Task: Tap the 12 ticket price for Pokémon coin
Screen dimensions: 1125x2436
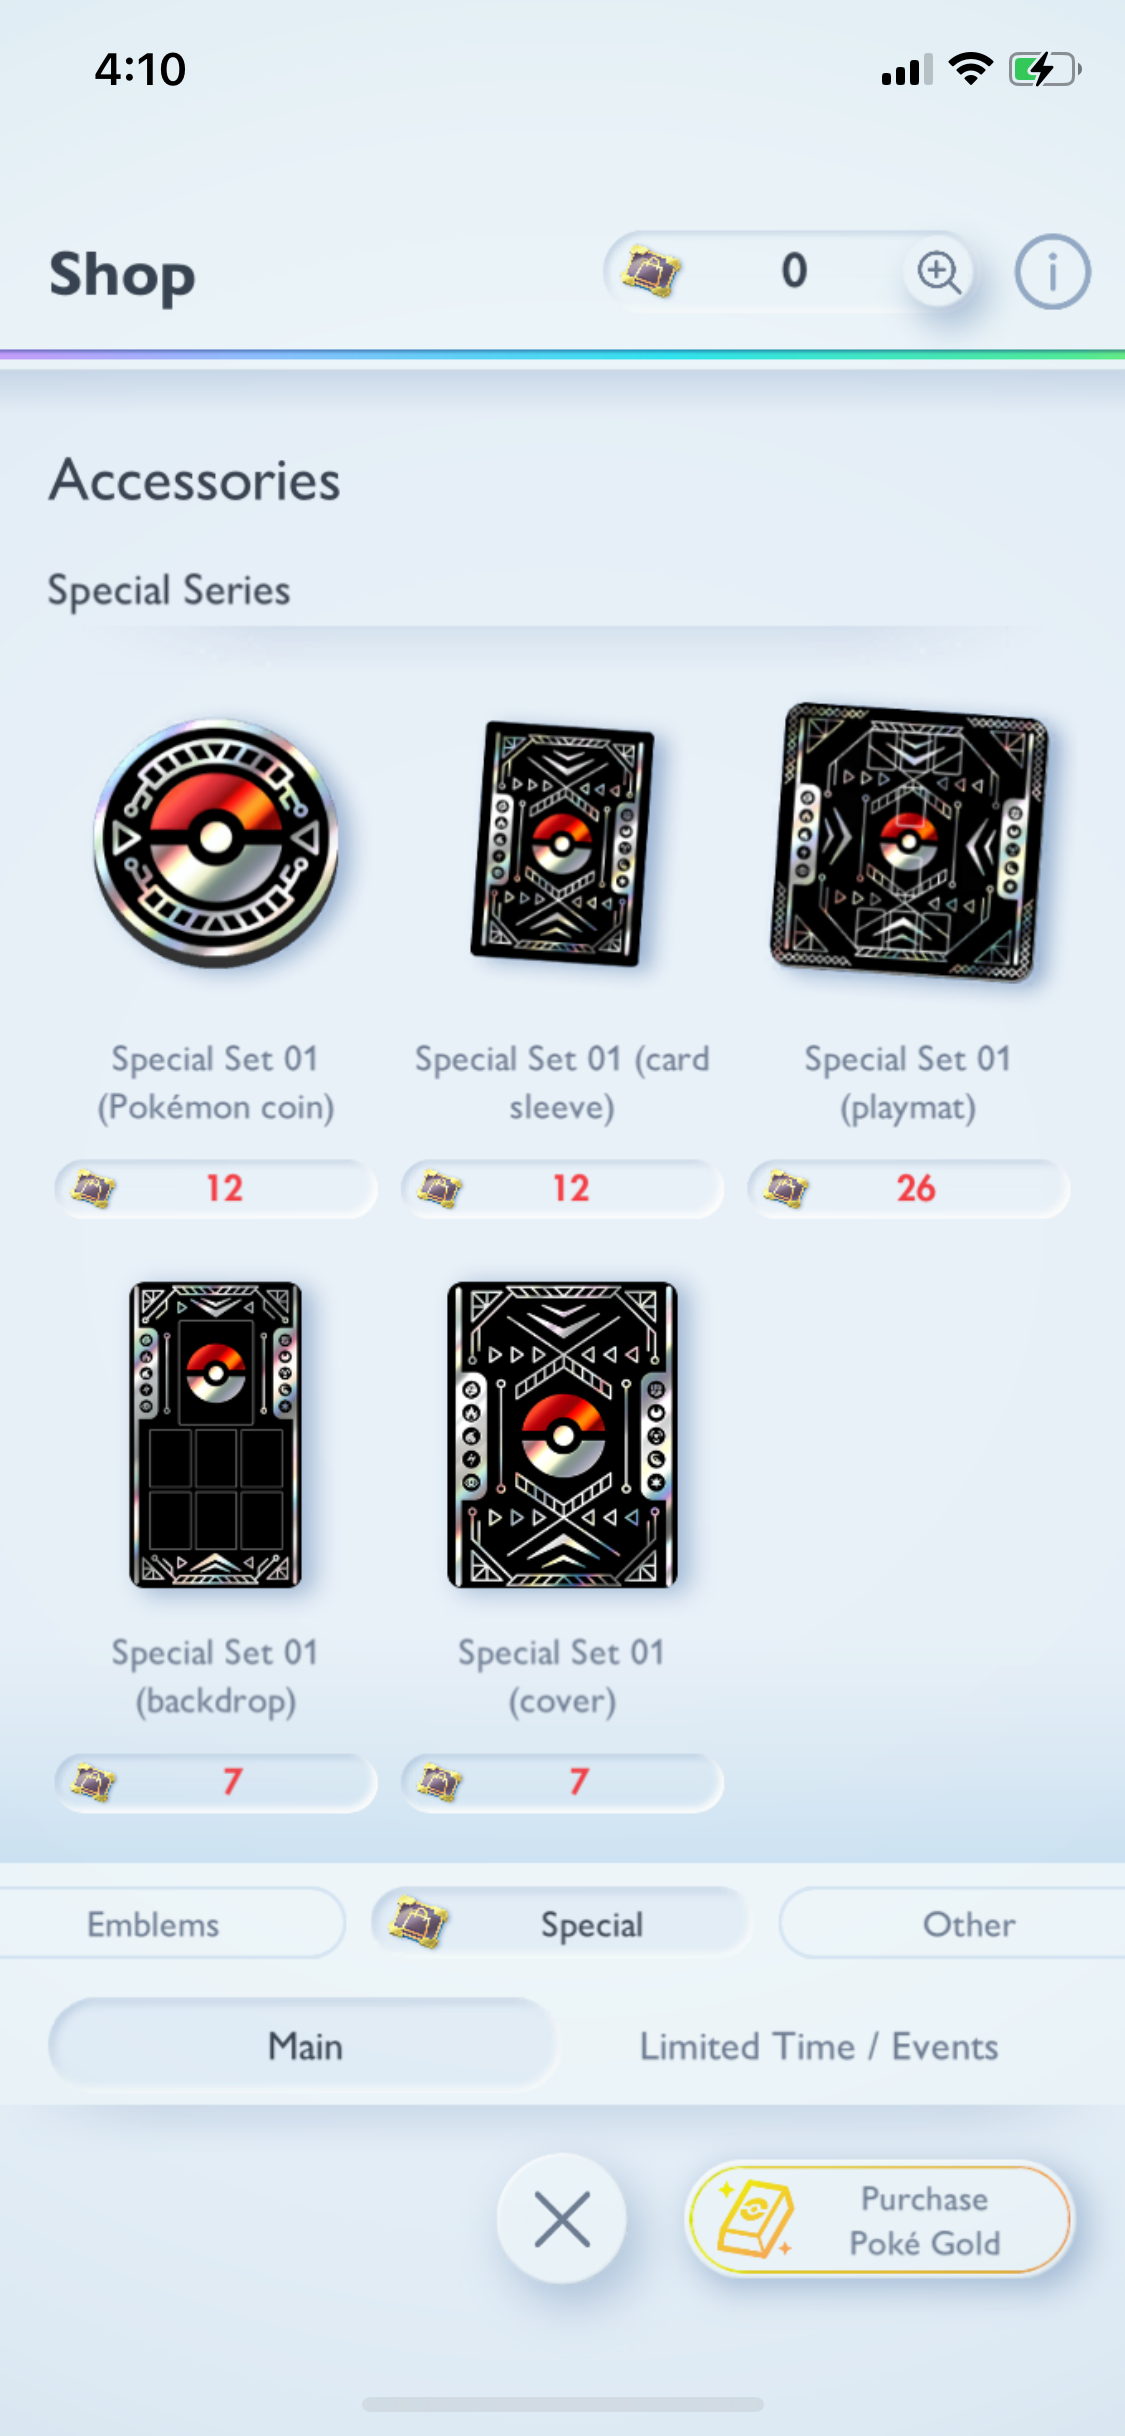Action: coord(216,1188)
